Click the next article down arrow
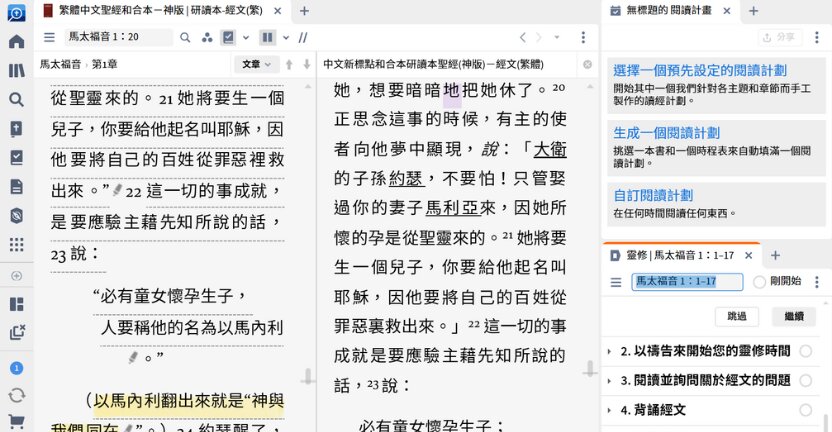 307,64
